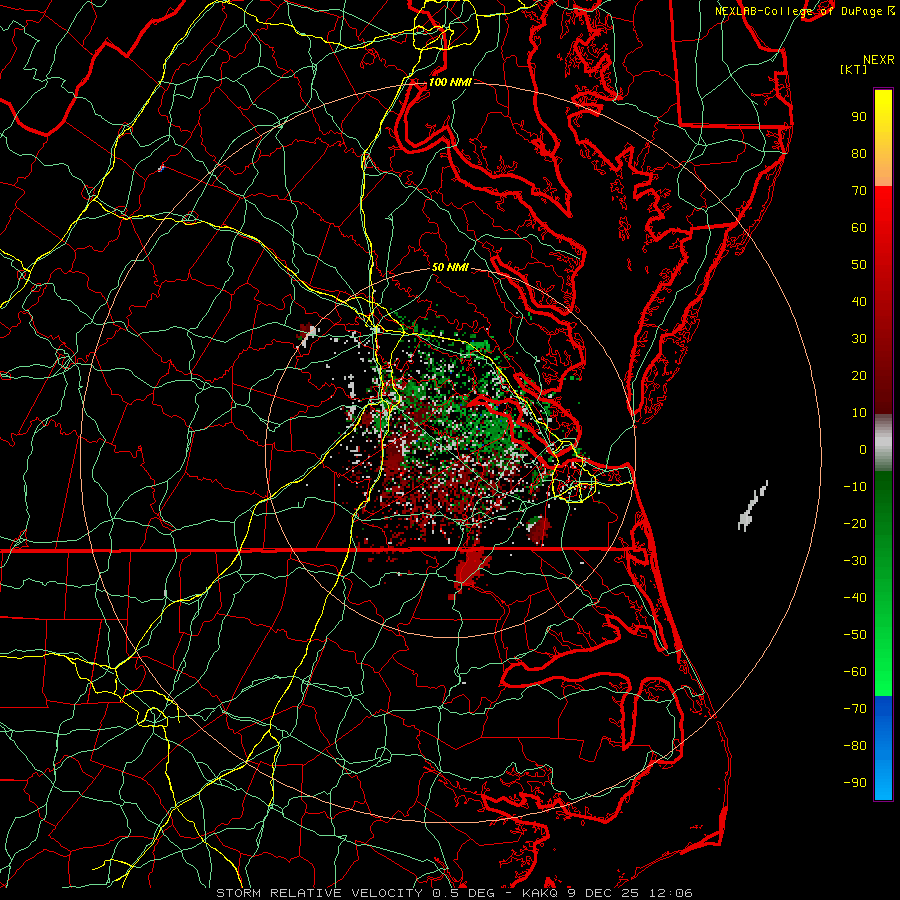900x900 pixels.
Task: Click the [KT] units label
Action: tap(854, 69)
